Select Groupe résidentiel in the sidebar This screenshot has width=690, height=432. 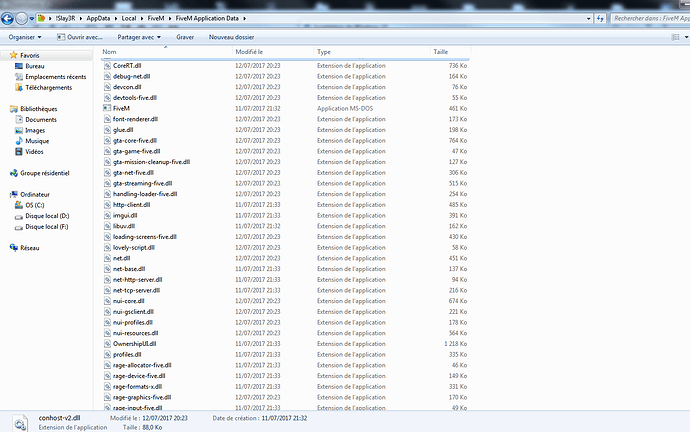(x=44, y=173)
